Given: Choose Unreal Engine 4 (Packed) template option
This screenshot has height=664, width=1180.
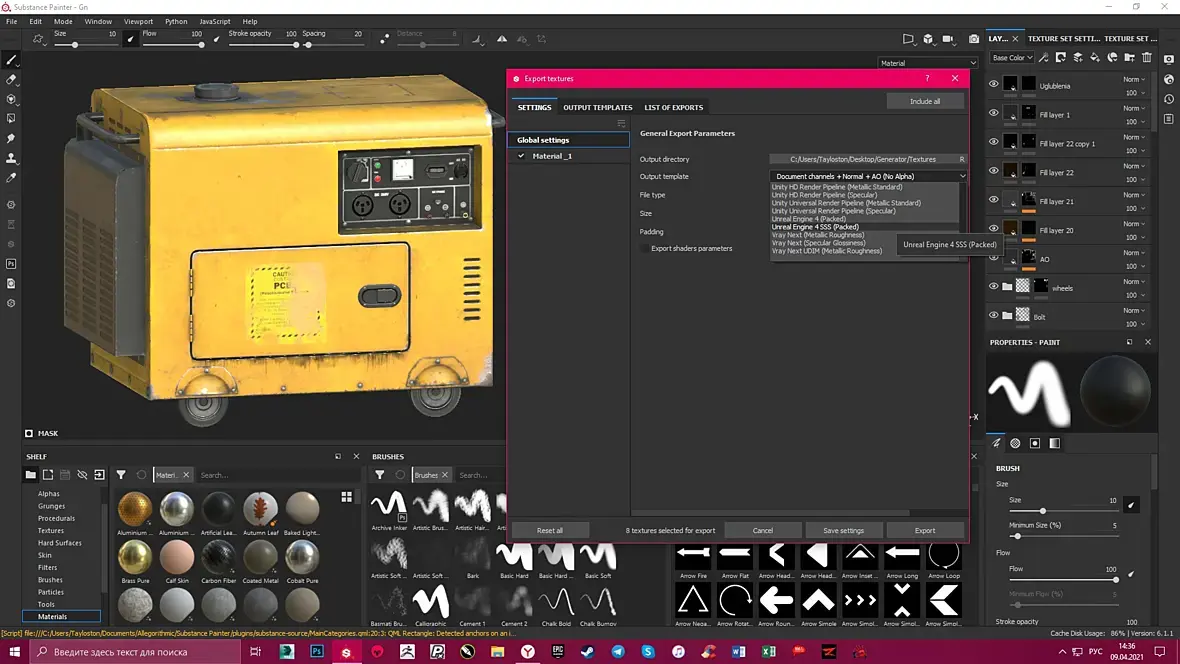Looking at the screenshot, I should tap(808, 219).
